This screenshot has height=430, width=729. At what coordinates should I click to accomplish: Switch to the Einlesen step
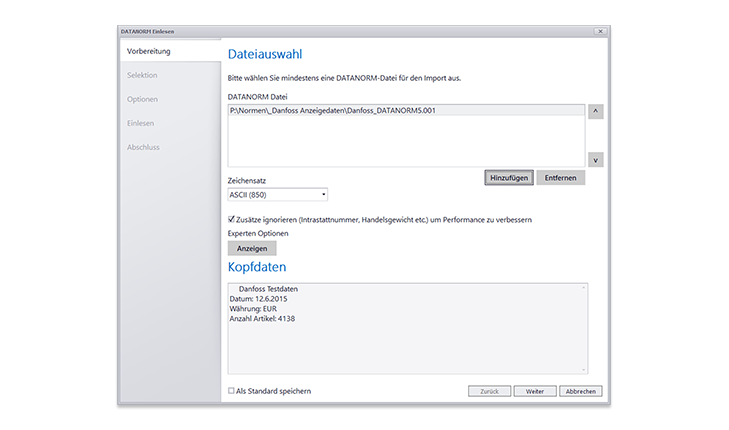point(140,123)
